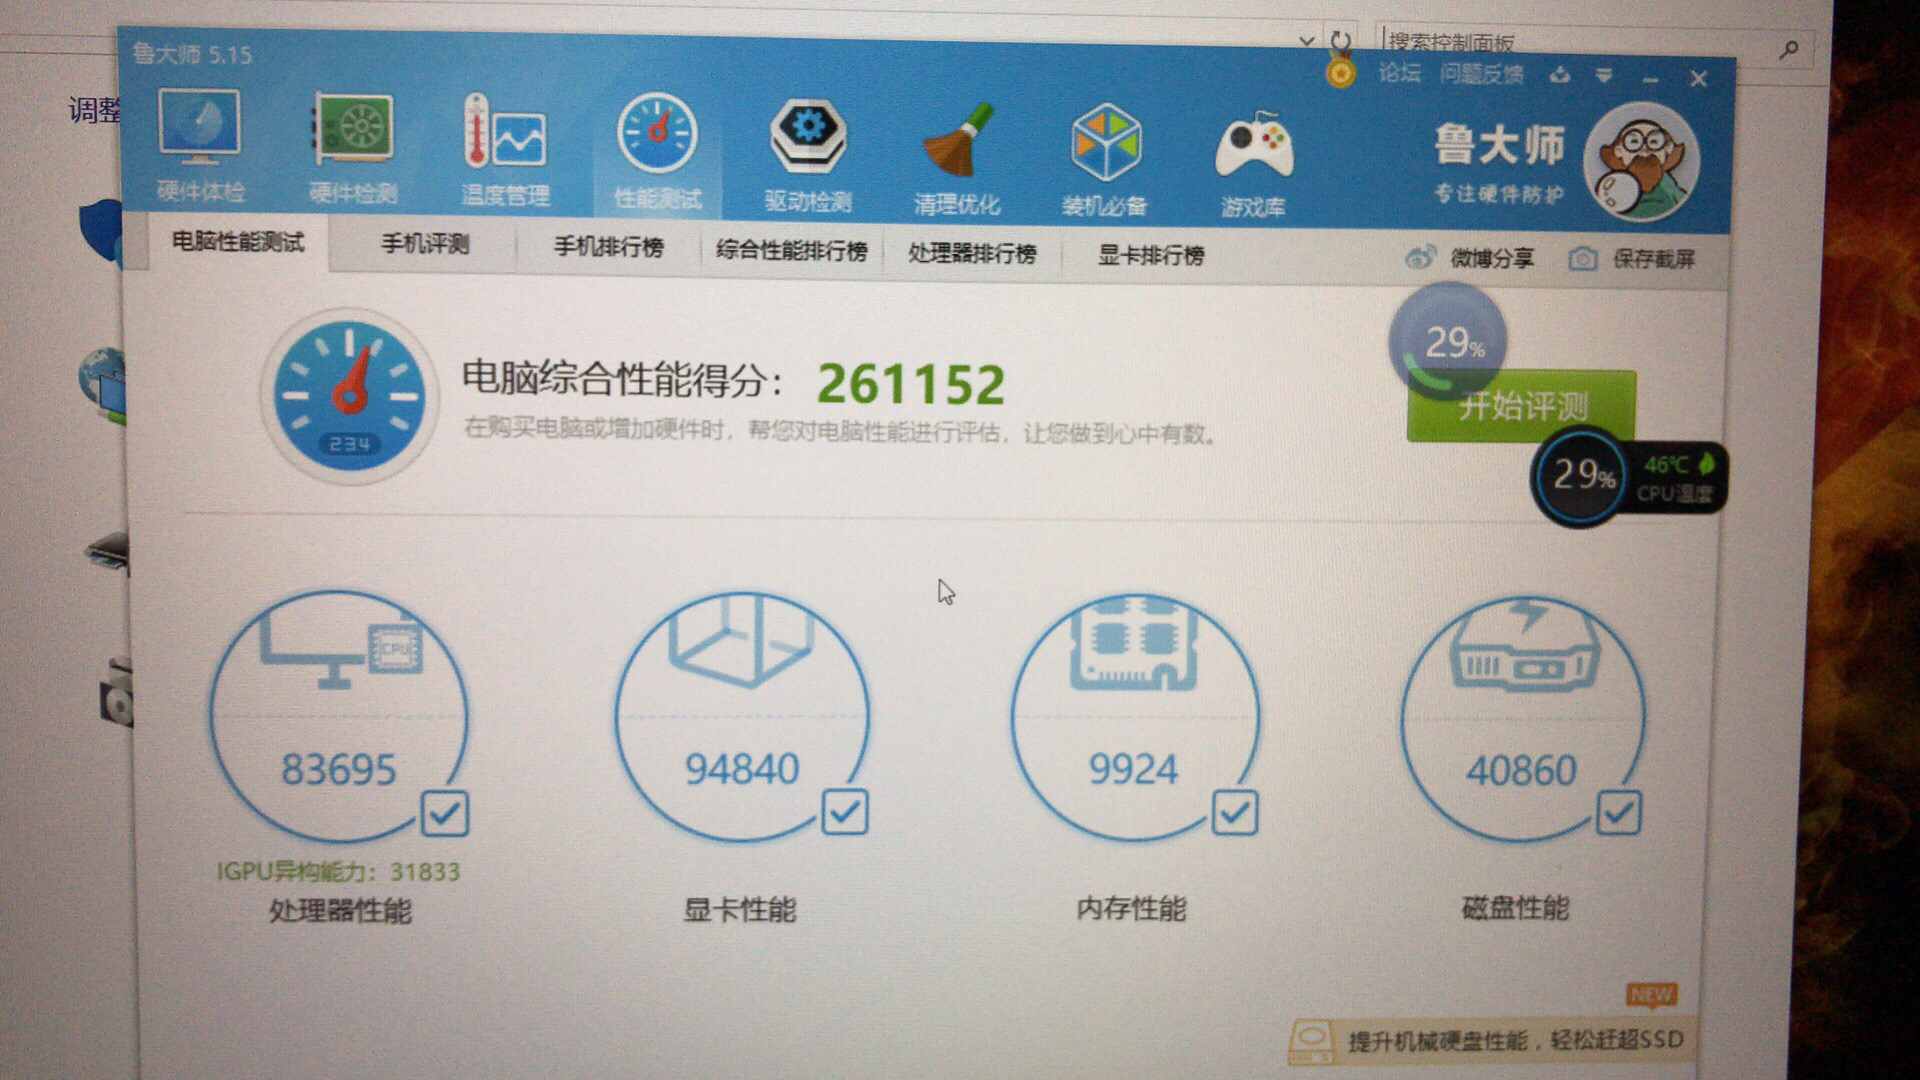This screenshot has height=1080, width=1920.
Task: Toggle the 内存性能 test checkbox
Action: pos(1234,811)
